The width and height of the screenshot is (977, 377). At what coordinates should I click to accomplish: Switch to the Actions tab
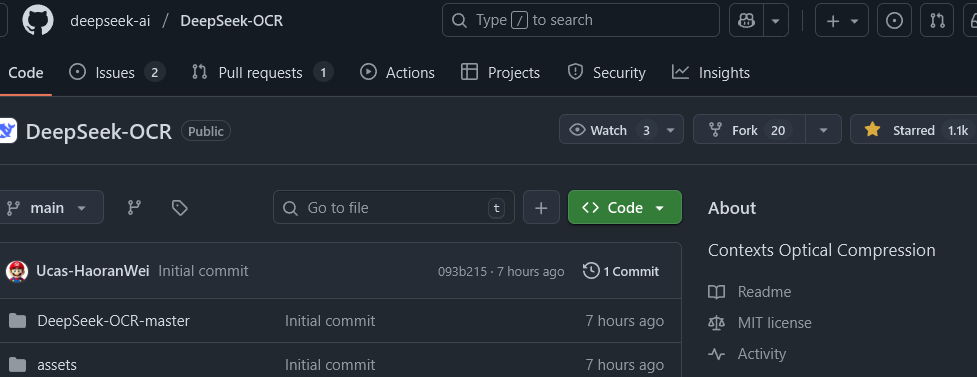pyautogui.click(x=397, y=73)
